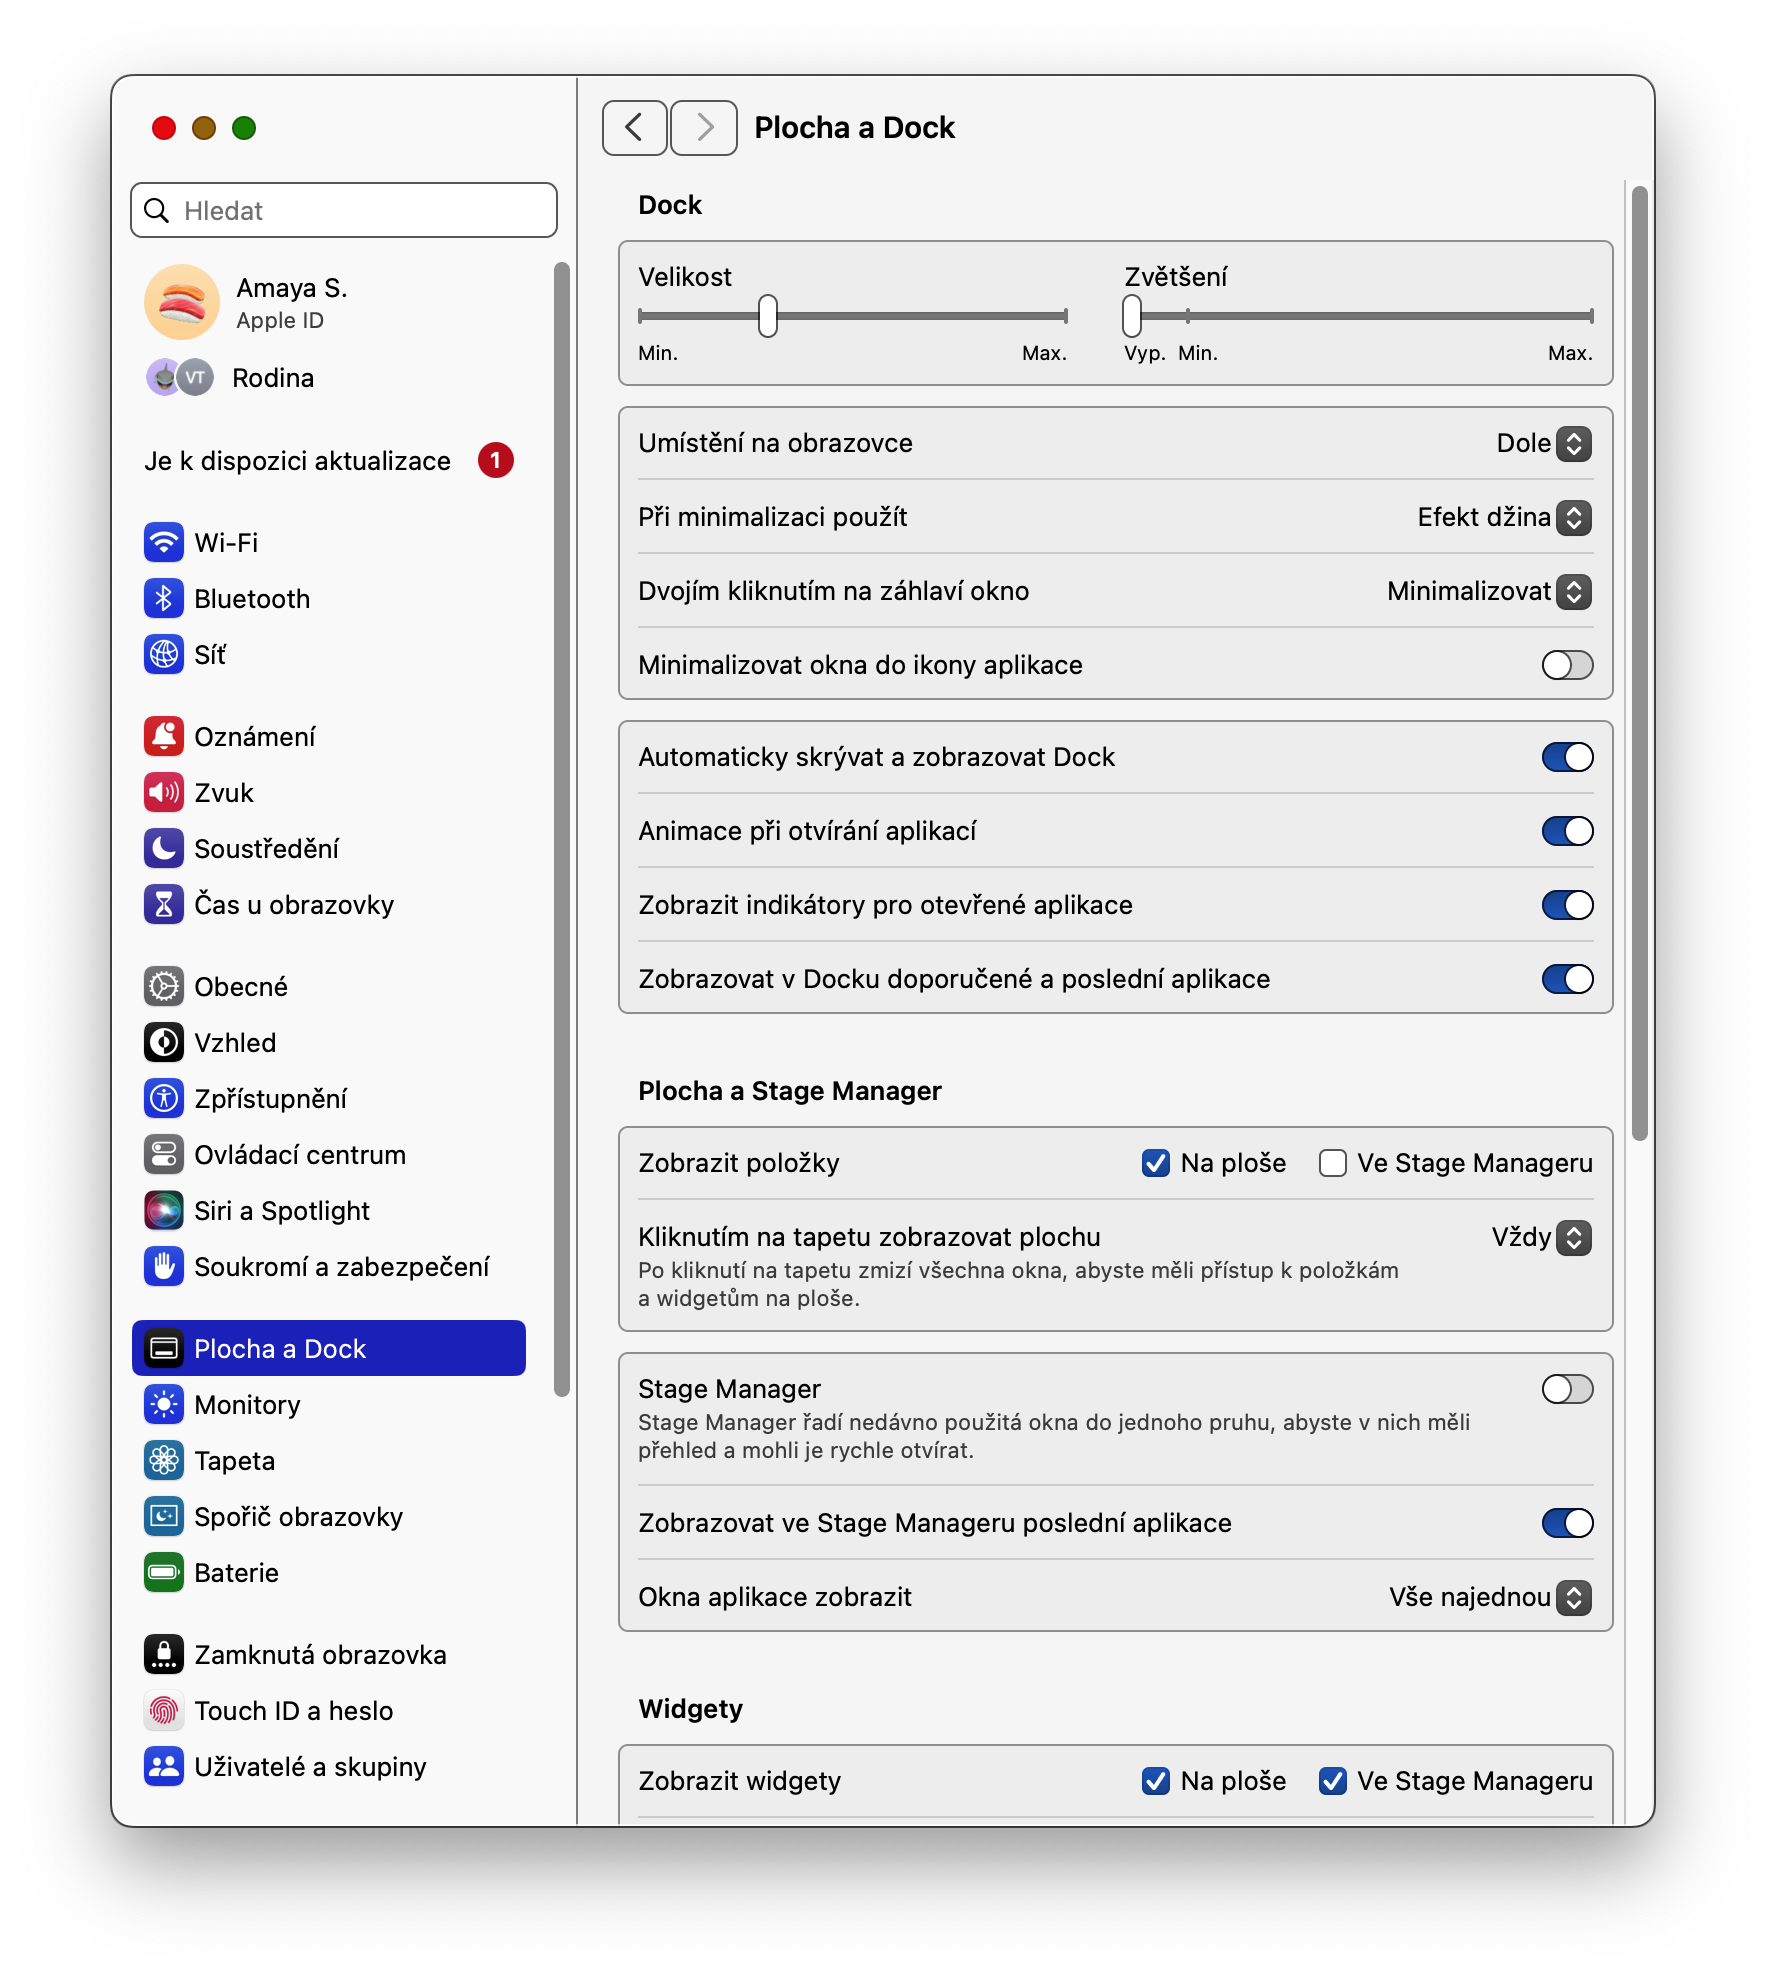This screenshot has width=1766, height=1974.
Task: Turn off Animace při otvírání aplikací
Action: 1567,831
